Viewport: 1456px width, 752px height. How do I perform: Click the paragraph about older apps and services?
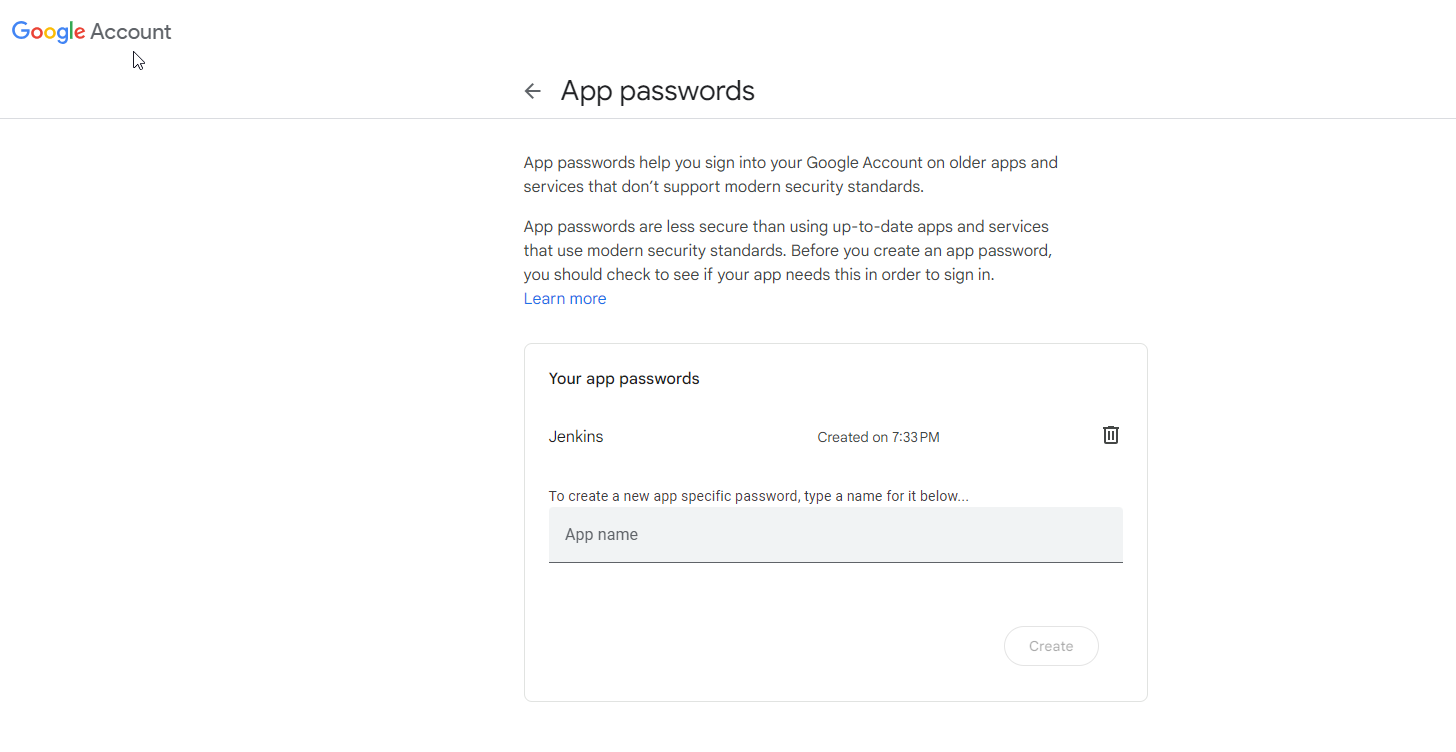pyautogui.click(x=790, y=174)
